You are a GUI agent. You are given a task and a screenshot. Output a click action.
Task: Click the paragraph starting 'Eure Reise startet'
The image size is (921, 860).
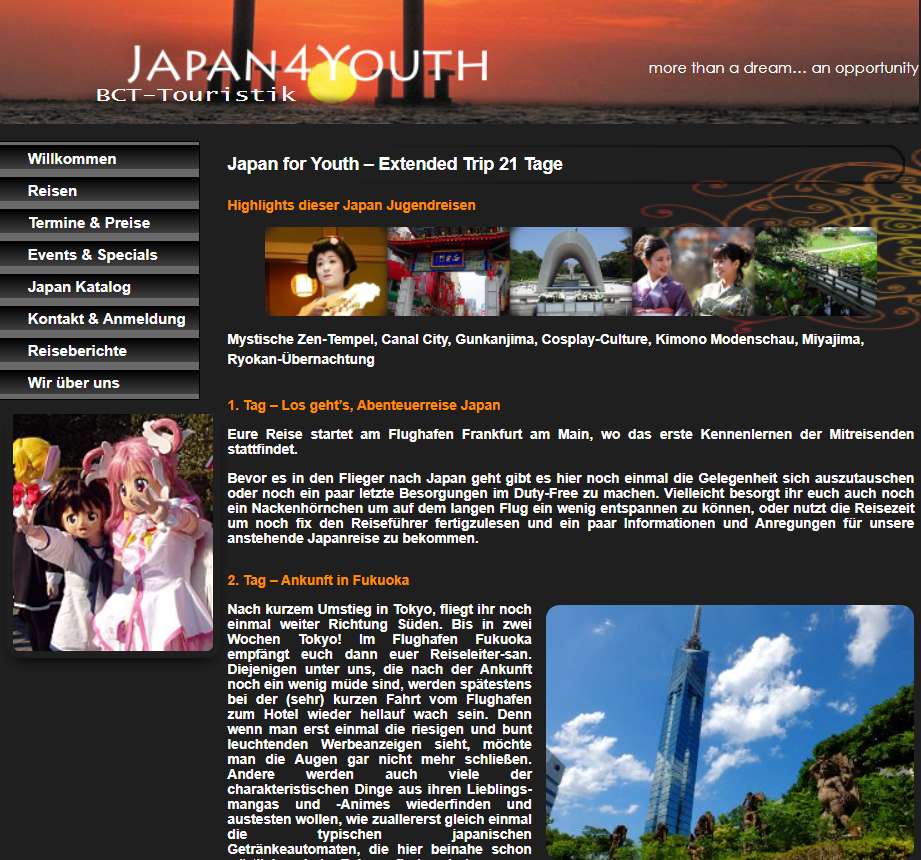[570, 442]
